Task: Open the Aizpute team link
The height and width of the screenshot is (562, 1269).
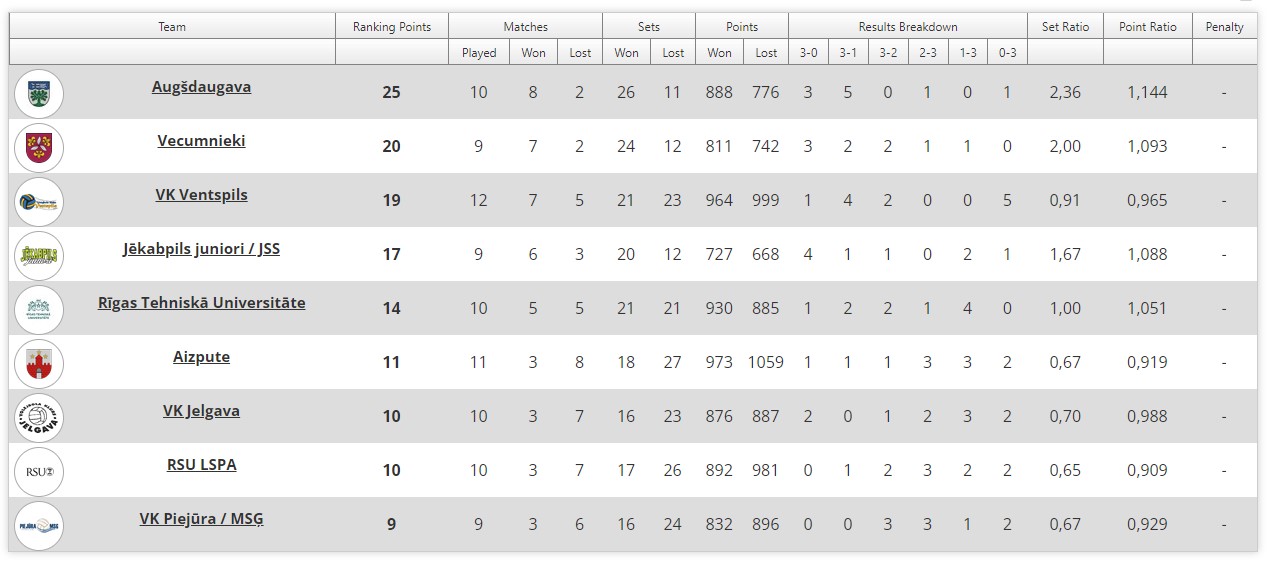Action: tap(201, 357)
